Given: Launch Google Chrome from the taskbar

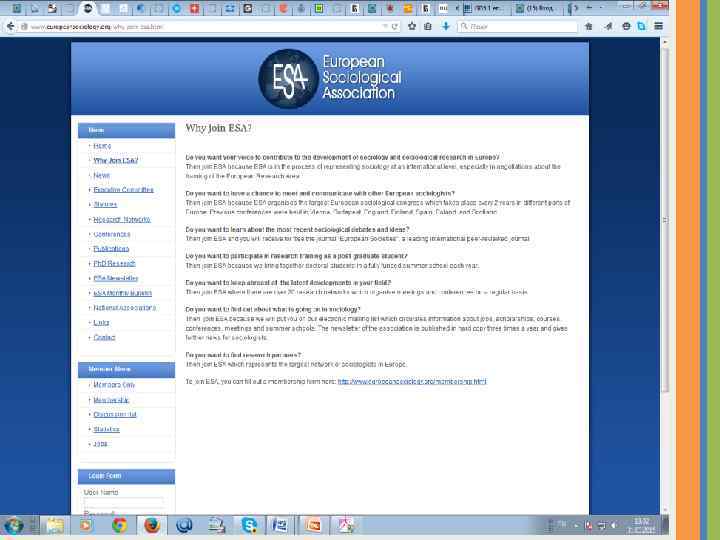Looking at the screenshot, I should click(x=119, y=526).
